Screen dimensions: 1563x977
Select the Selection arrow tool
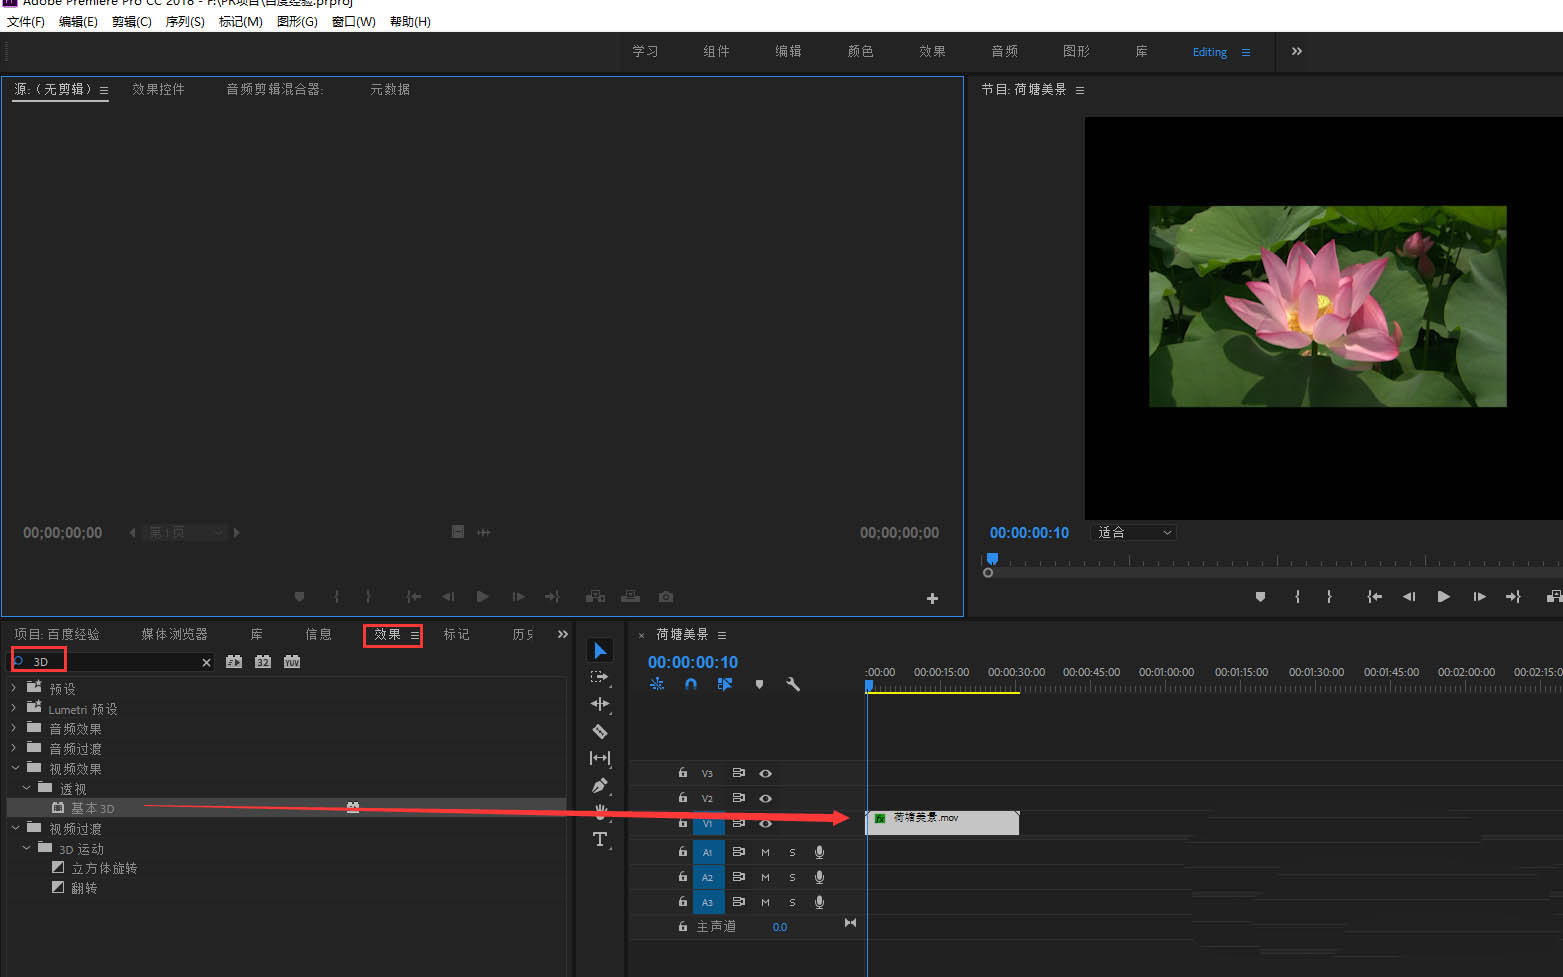tap(600, 651)
